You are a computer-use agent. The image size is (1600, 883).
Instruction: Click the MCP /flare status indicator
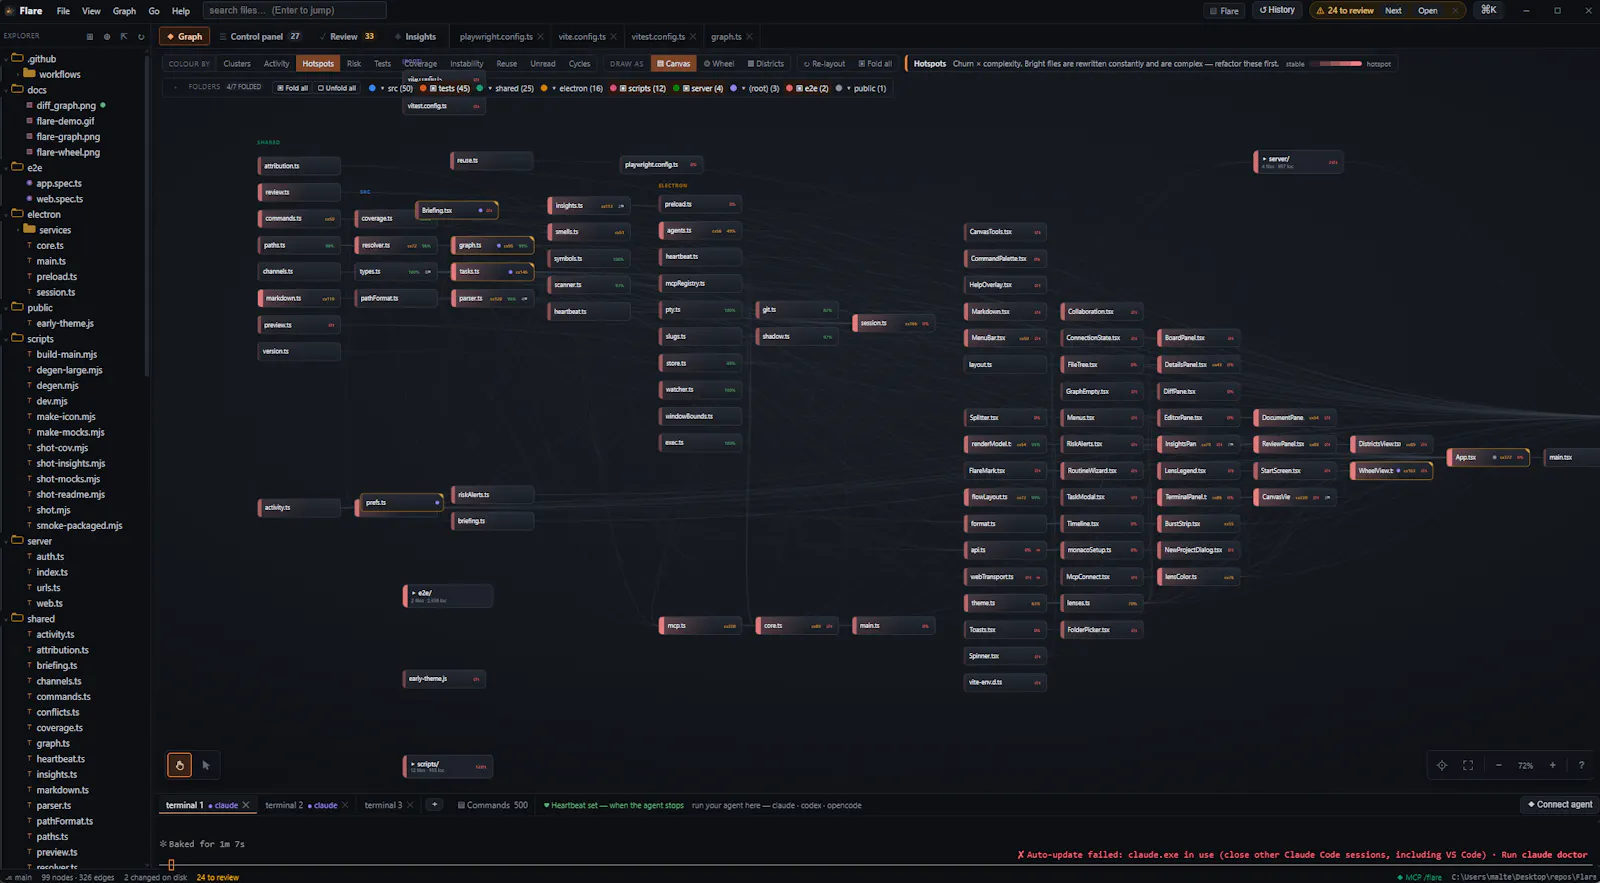tap(1420, 877)
